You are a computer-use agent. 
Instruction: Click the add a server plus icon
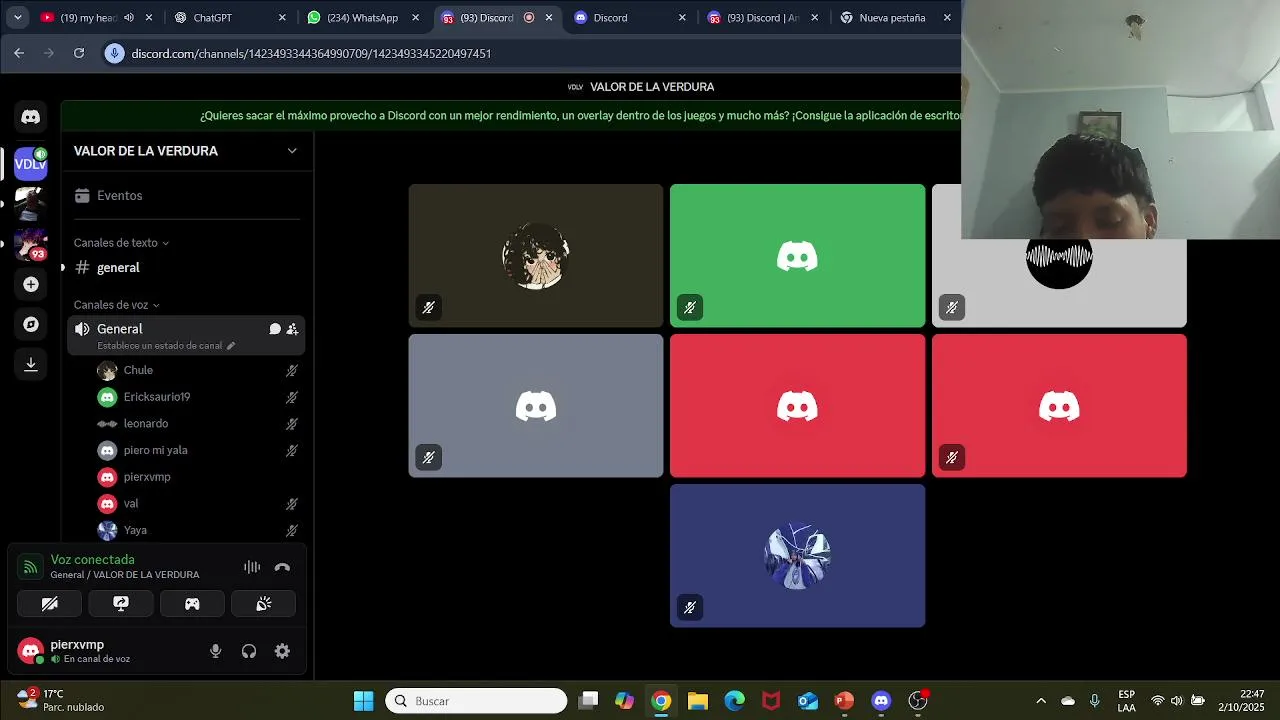[x=31, y=285]
